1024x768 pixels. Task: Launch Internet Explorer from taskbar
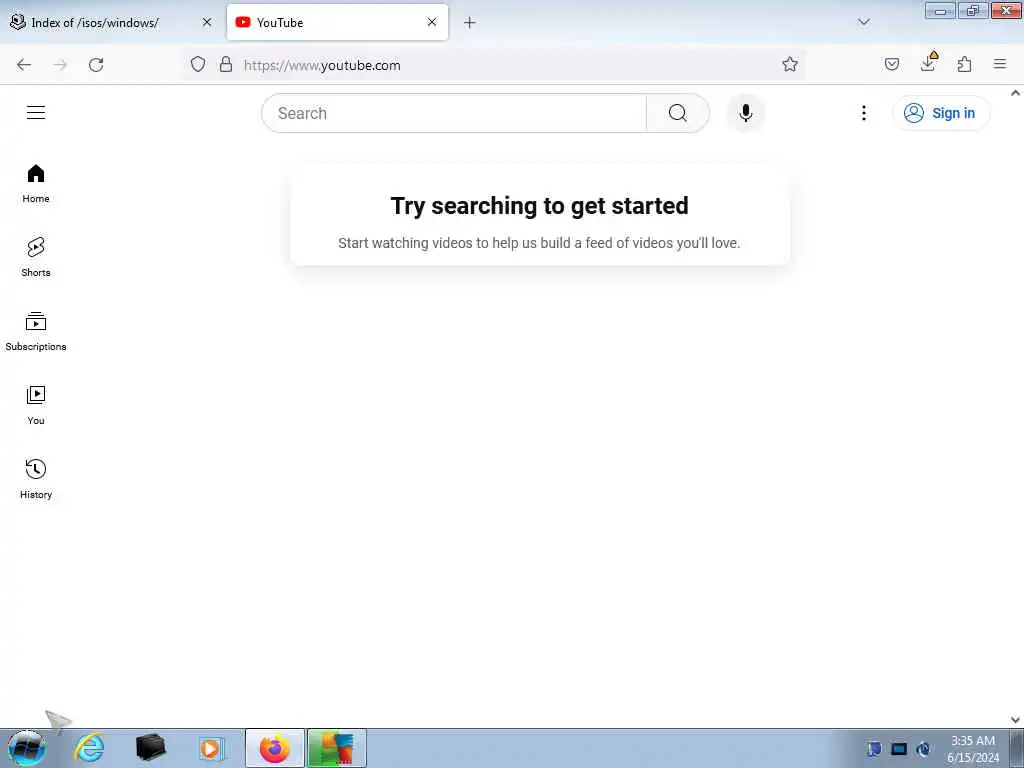pyautogui.click(x=89, y=748)
